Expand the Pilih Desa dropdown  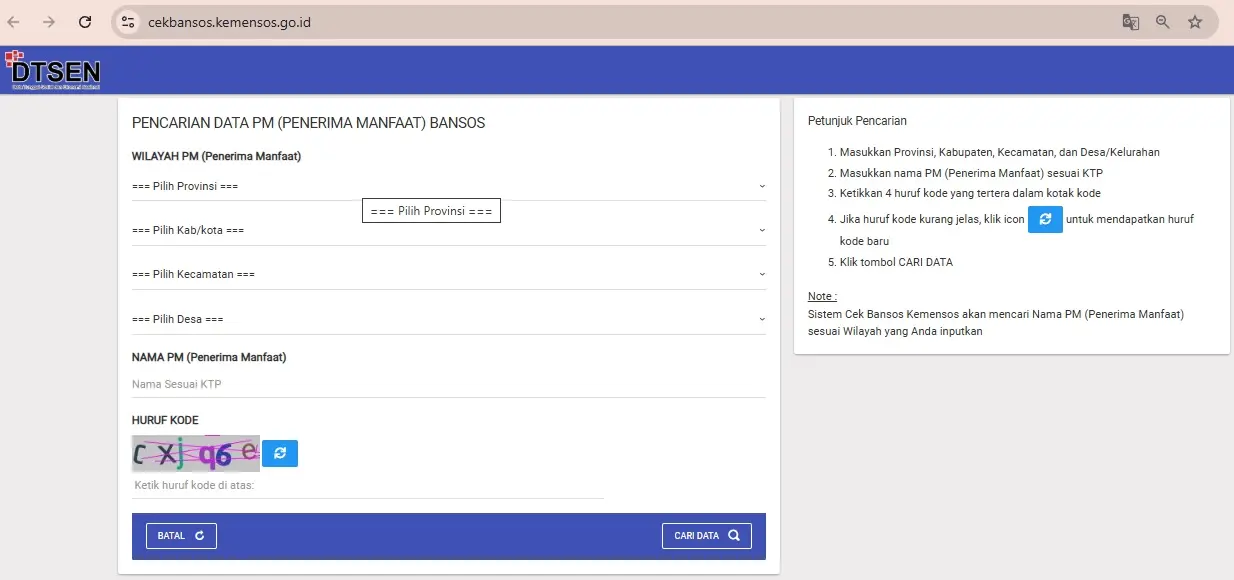[448, 319]
